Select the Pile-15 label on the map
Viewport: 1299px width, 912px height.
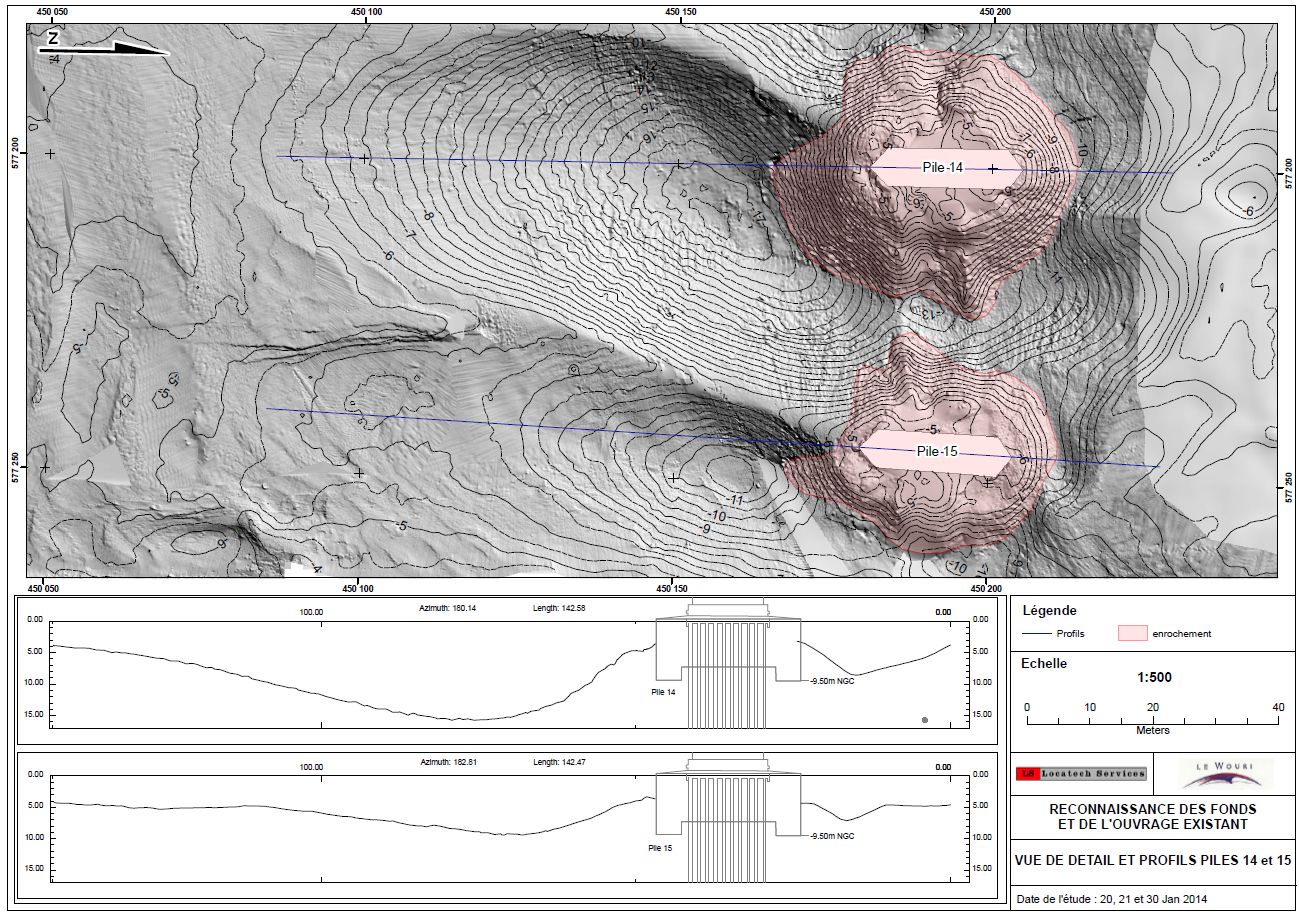click(937, 452)
